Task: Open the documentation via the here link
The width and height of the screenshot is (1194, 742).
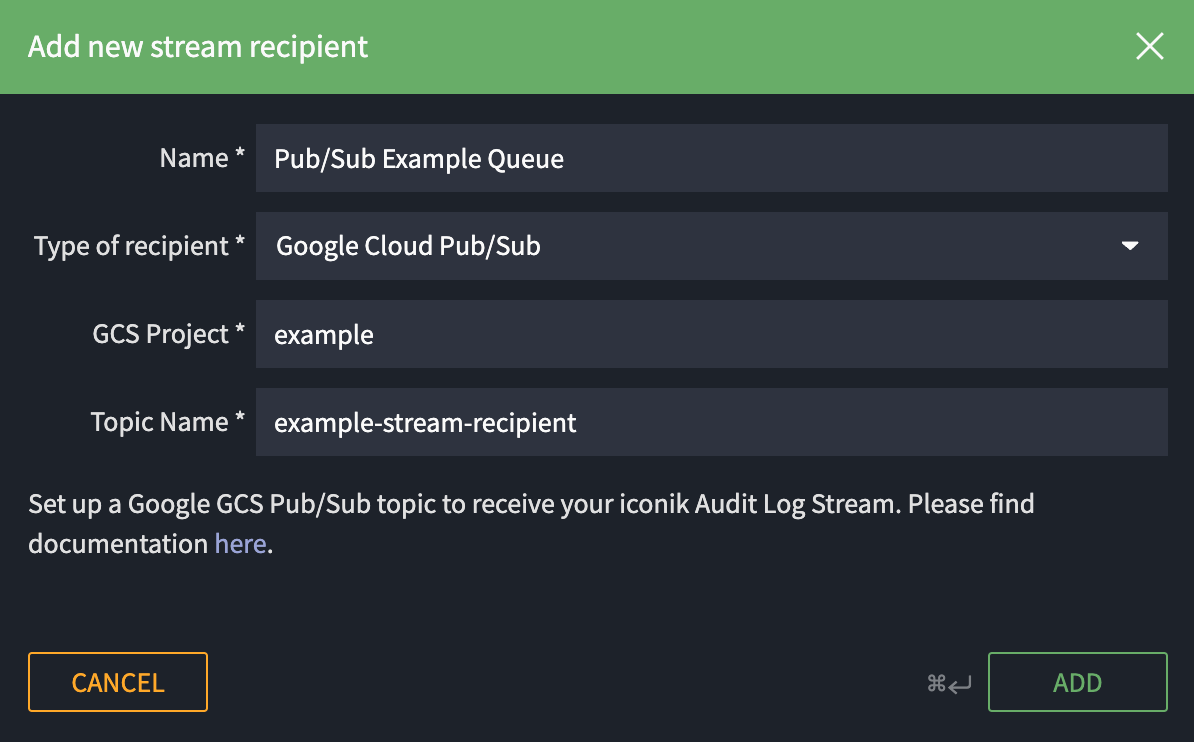Action: [240, 543]
